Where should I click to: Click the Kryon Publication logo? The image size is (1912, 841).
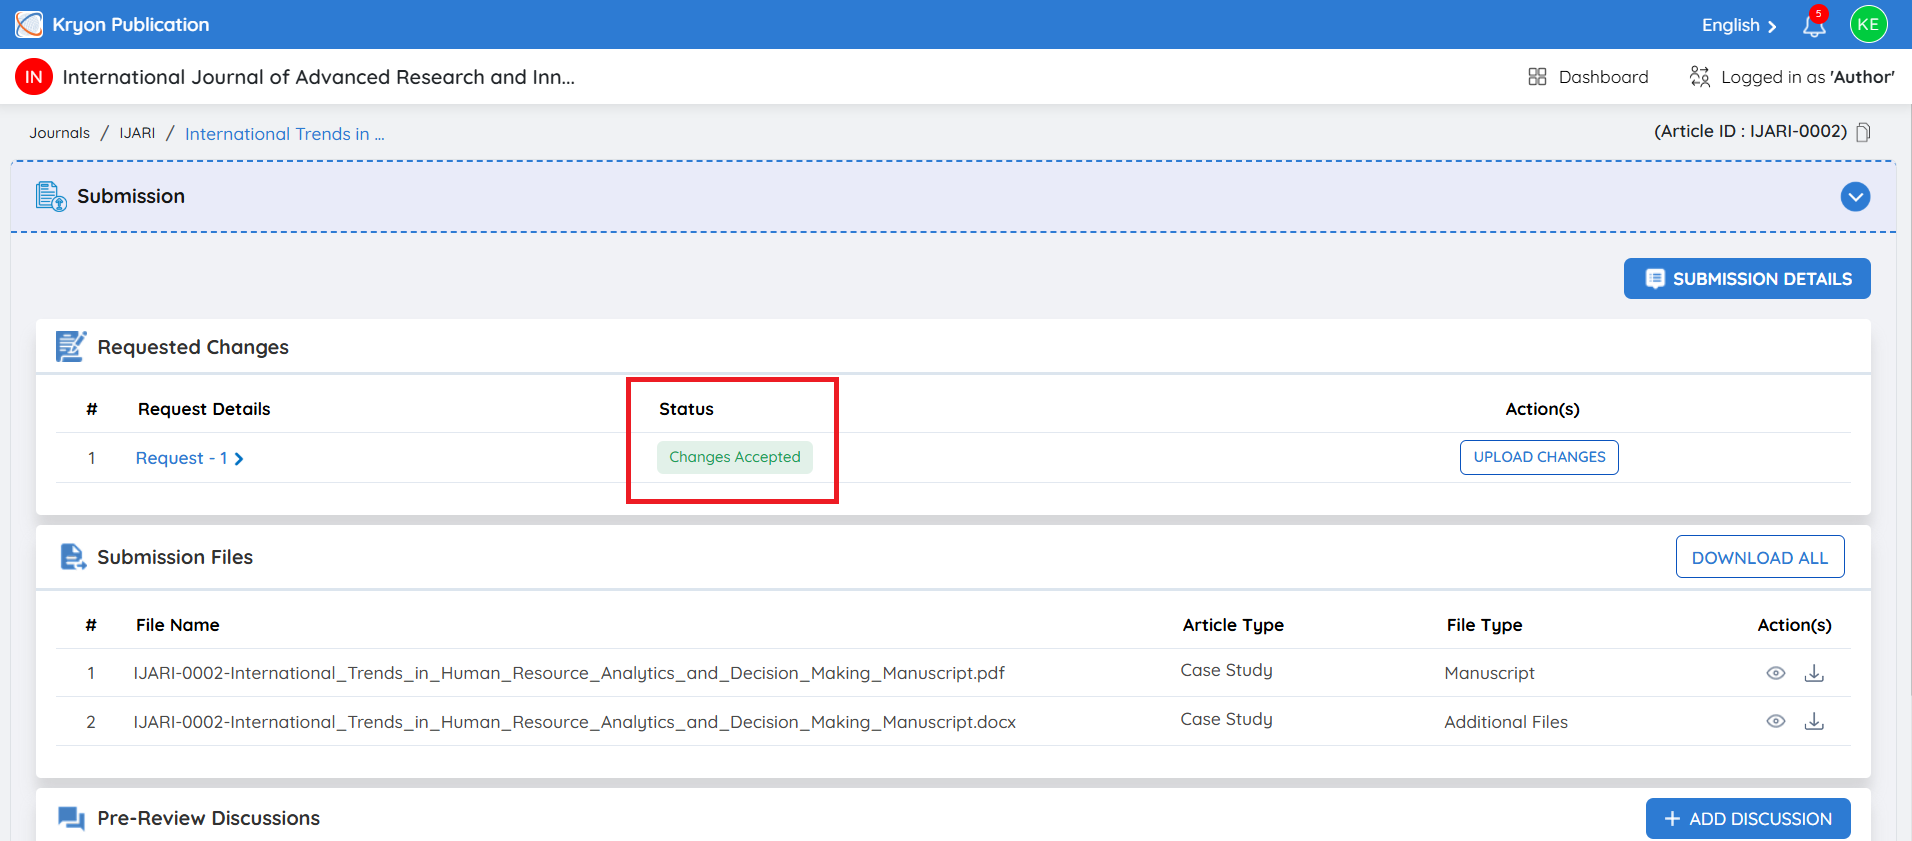tap(29, 24)
